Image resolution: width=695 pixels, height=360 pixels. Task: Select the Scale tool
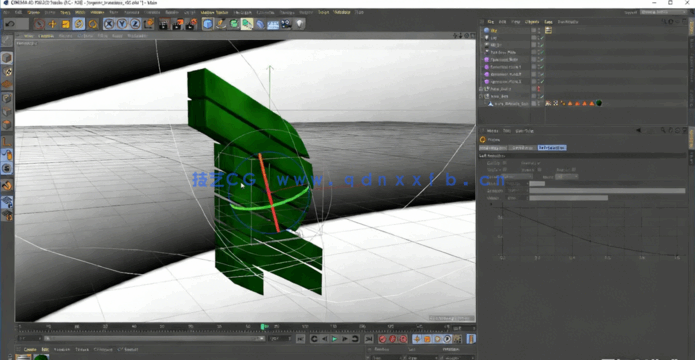66,23
